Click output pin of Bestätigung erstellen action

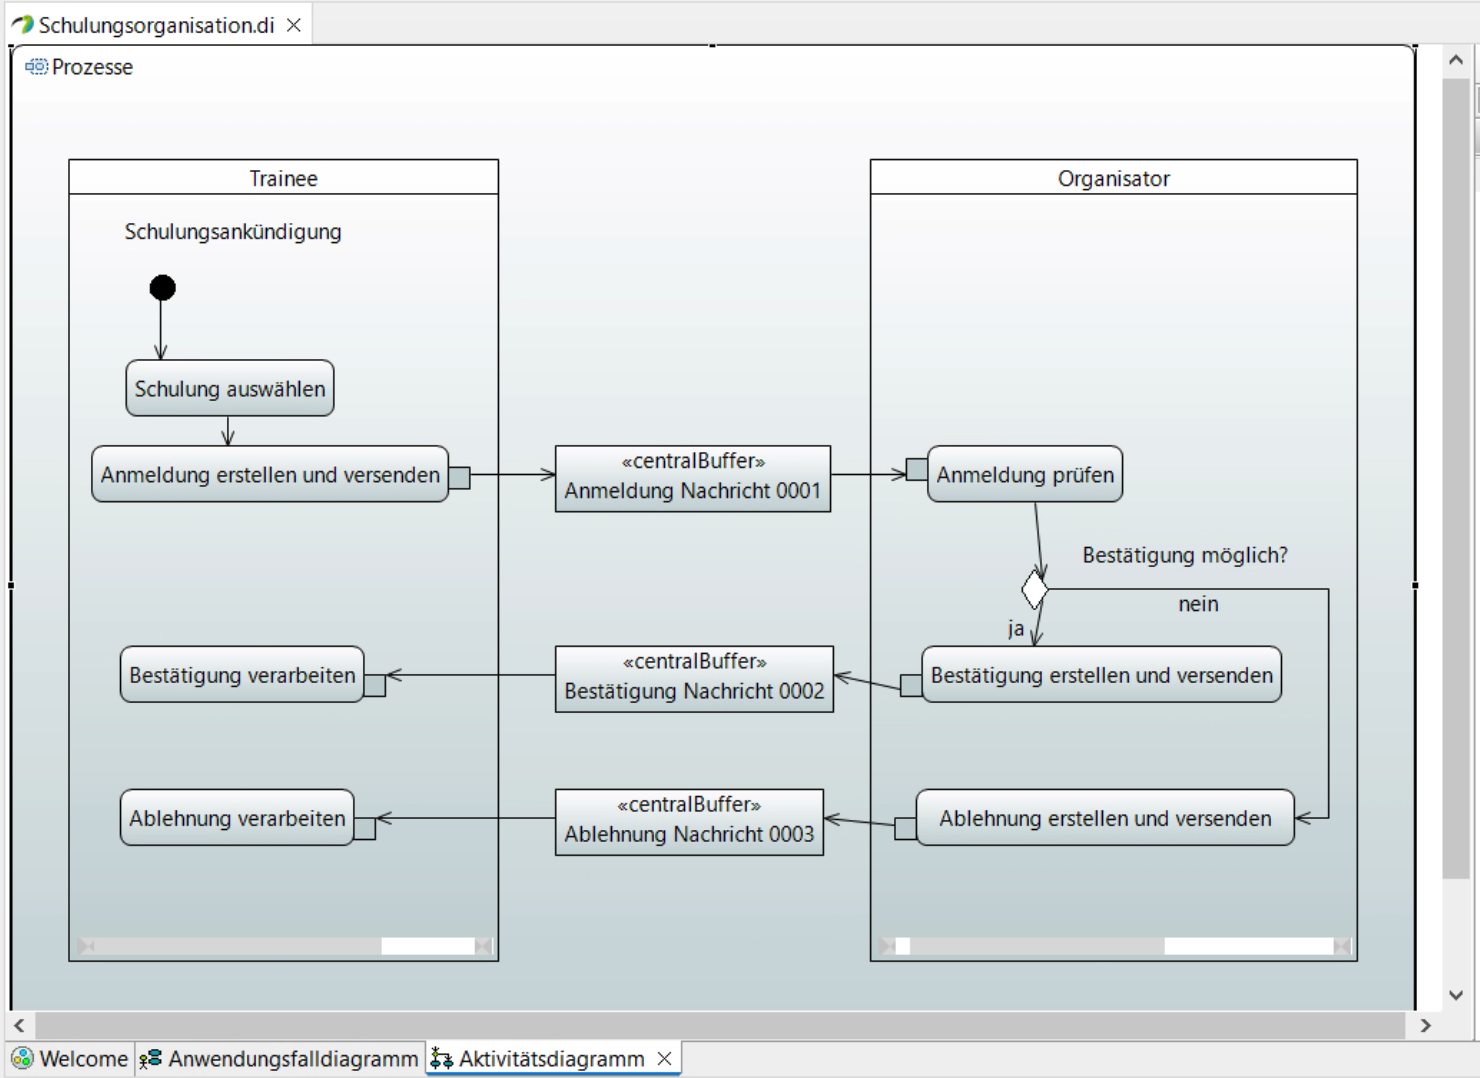tap(911, 685)
